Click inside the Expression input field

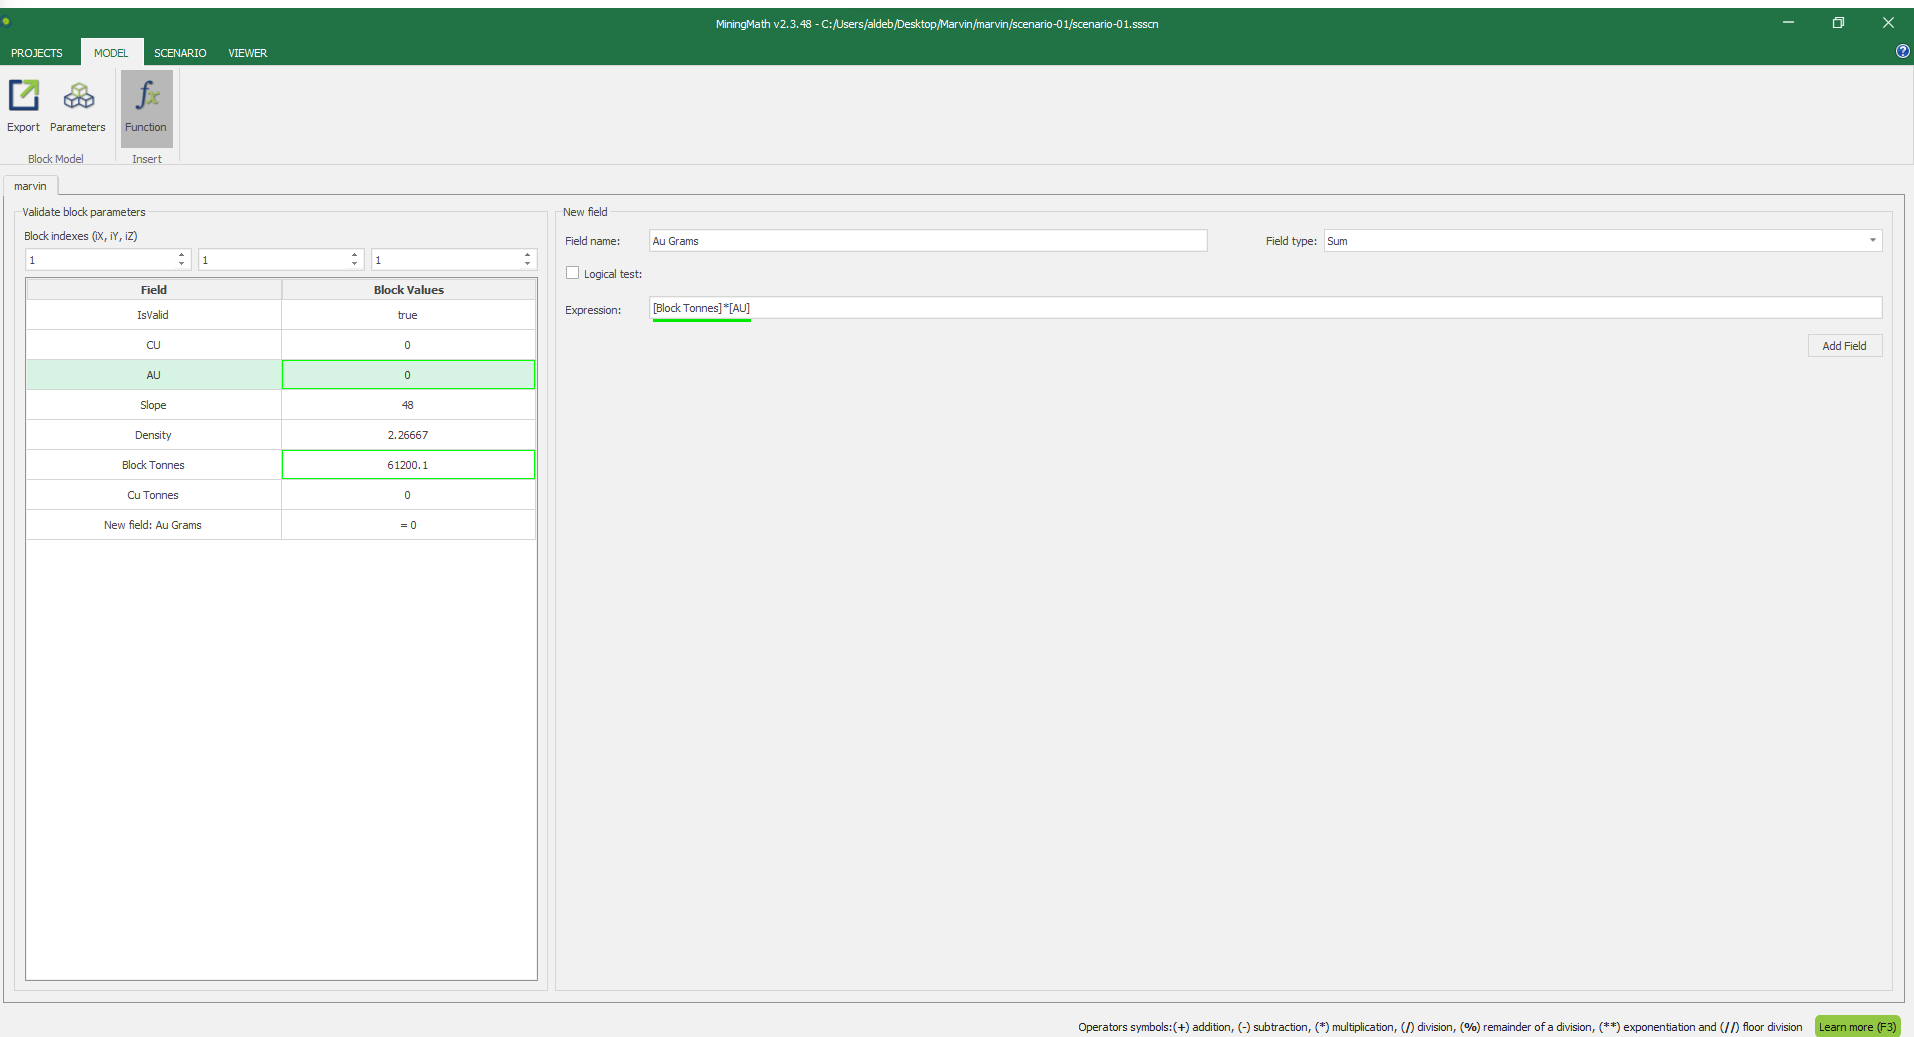[x=1265, y=308]
